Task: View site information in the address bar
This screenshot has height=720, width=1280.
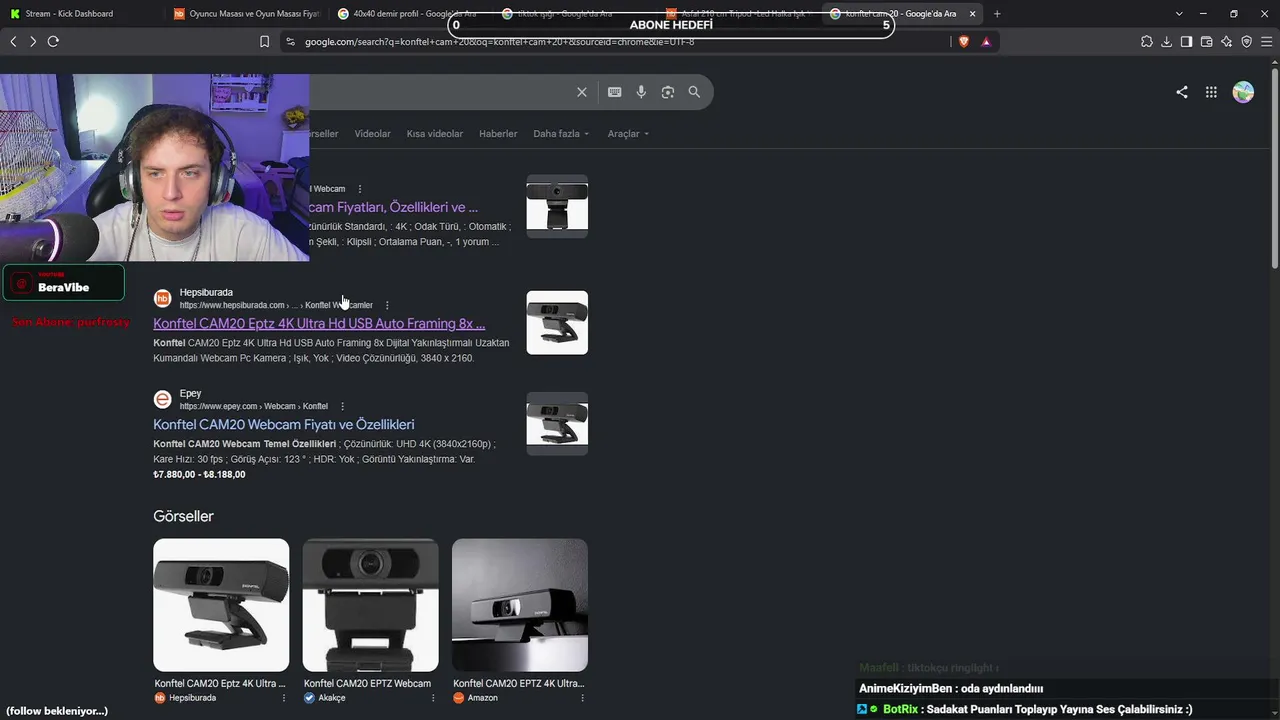Action: point(290,41)
